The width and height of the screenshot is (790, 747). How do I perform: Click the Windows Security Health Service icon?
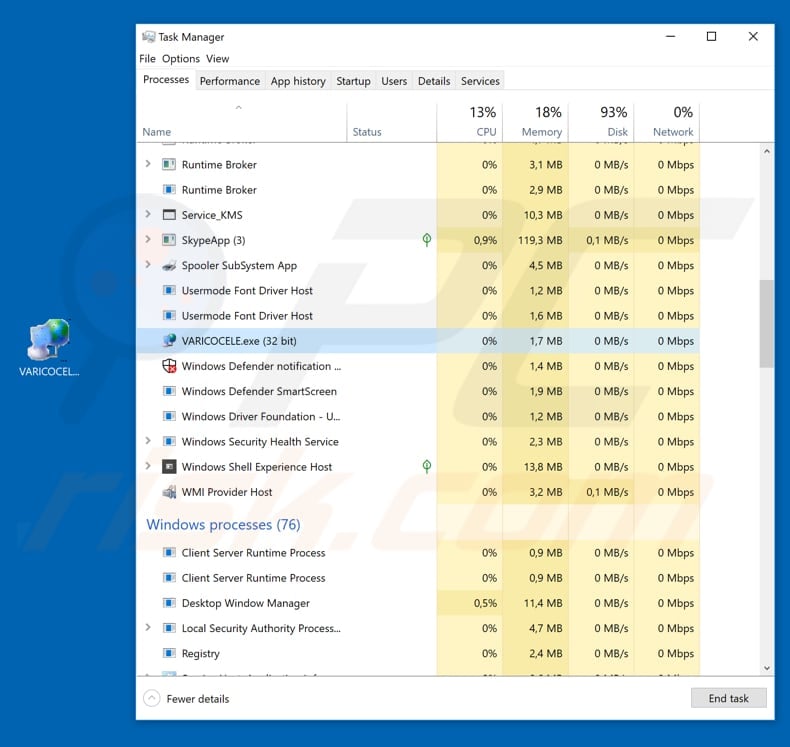click(x=169, y=441)
